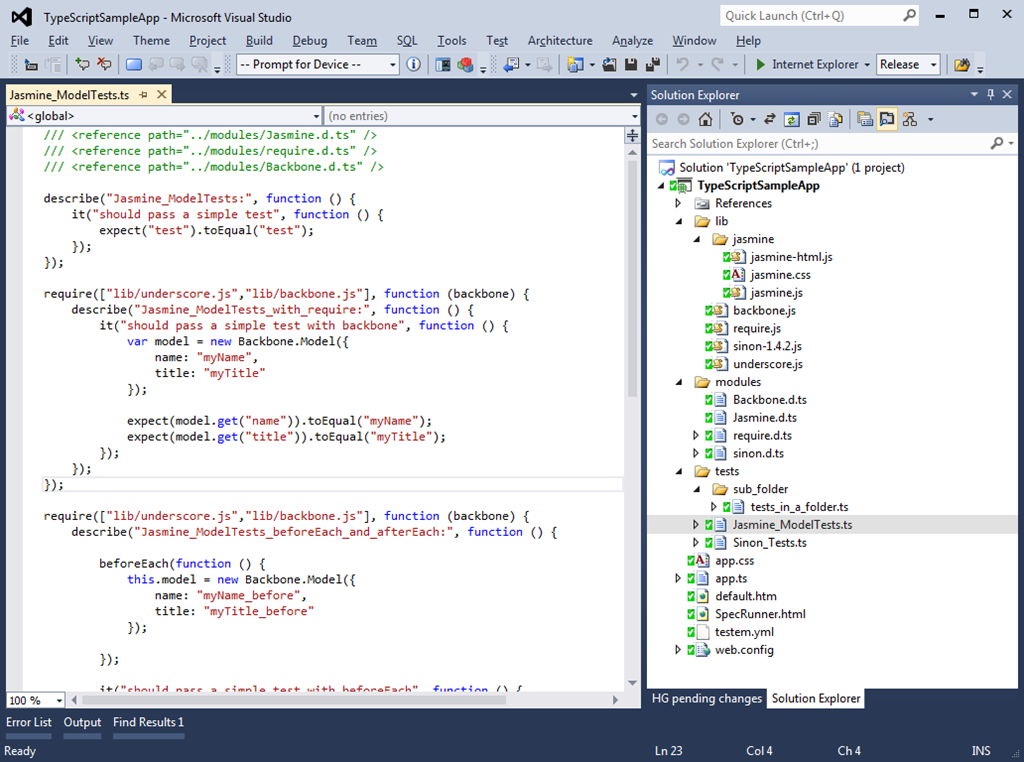Toggle the Preview Selected Items icon
Viewport: 1024px width, 762px height.
pos(887,119)
